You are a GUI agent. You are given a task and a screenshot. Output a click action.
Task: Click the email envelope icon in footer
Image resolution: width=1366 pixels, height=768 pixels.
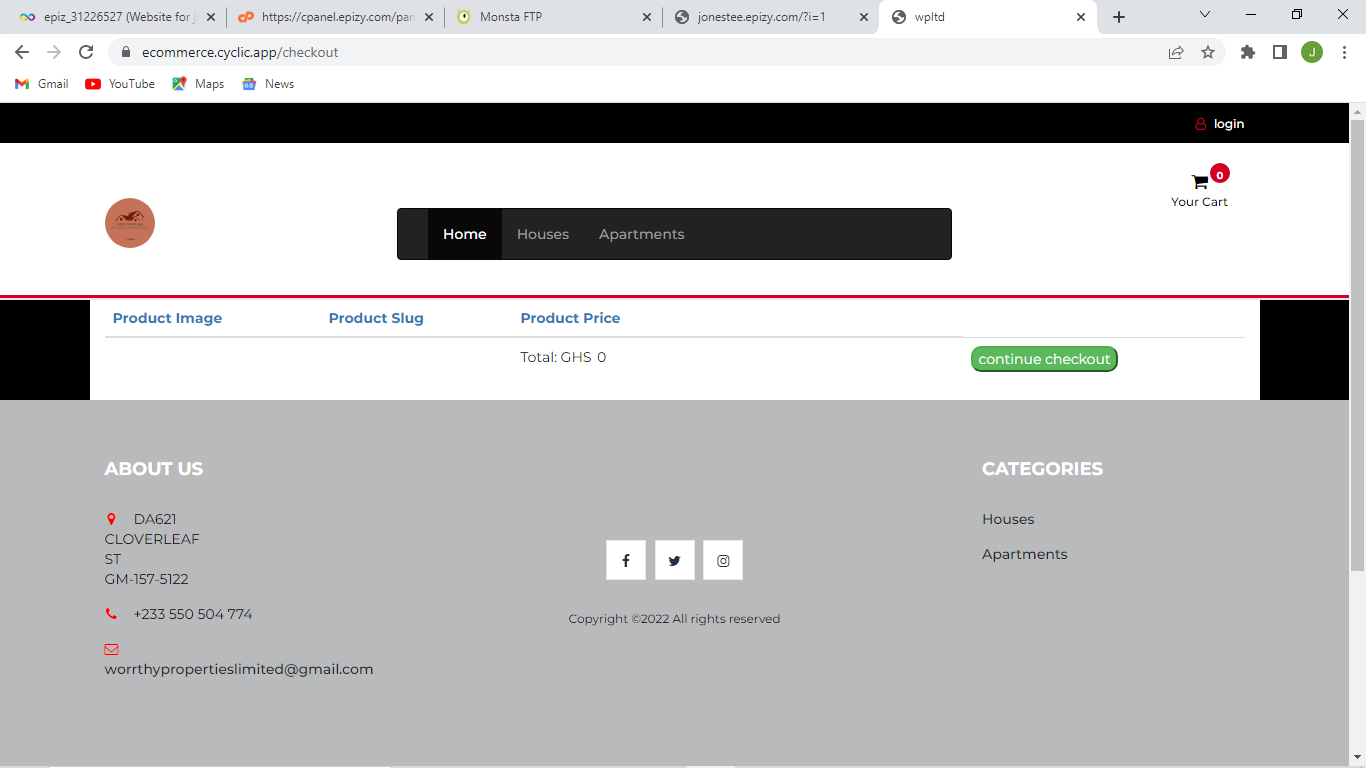click(111, 649)
